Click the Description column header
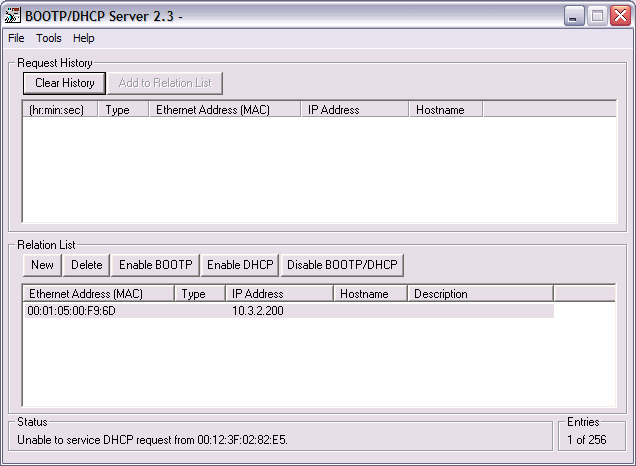Viewport: 636px width, 466px height. [x=481, y=293]
